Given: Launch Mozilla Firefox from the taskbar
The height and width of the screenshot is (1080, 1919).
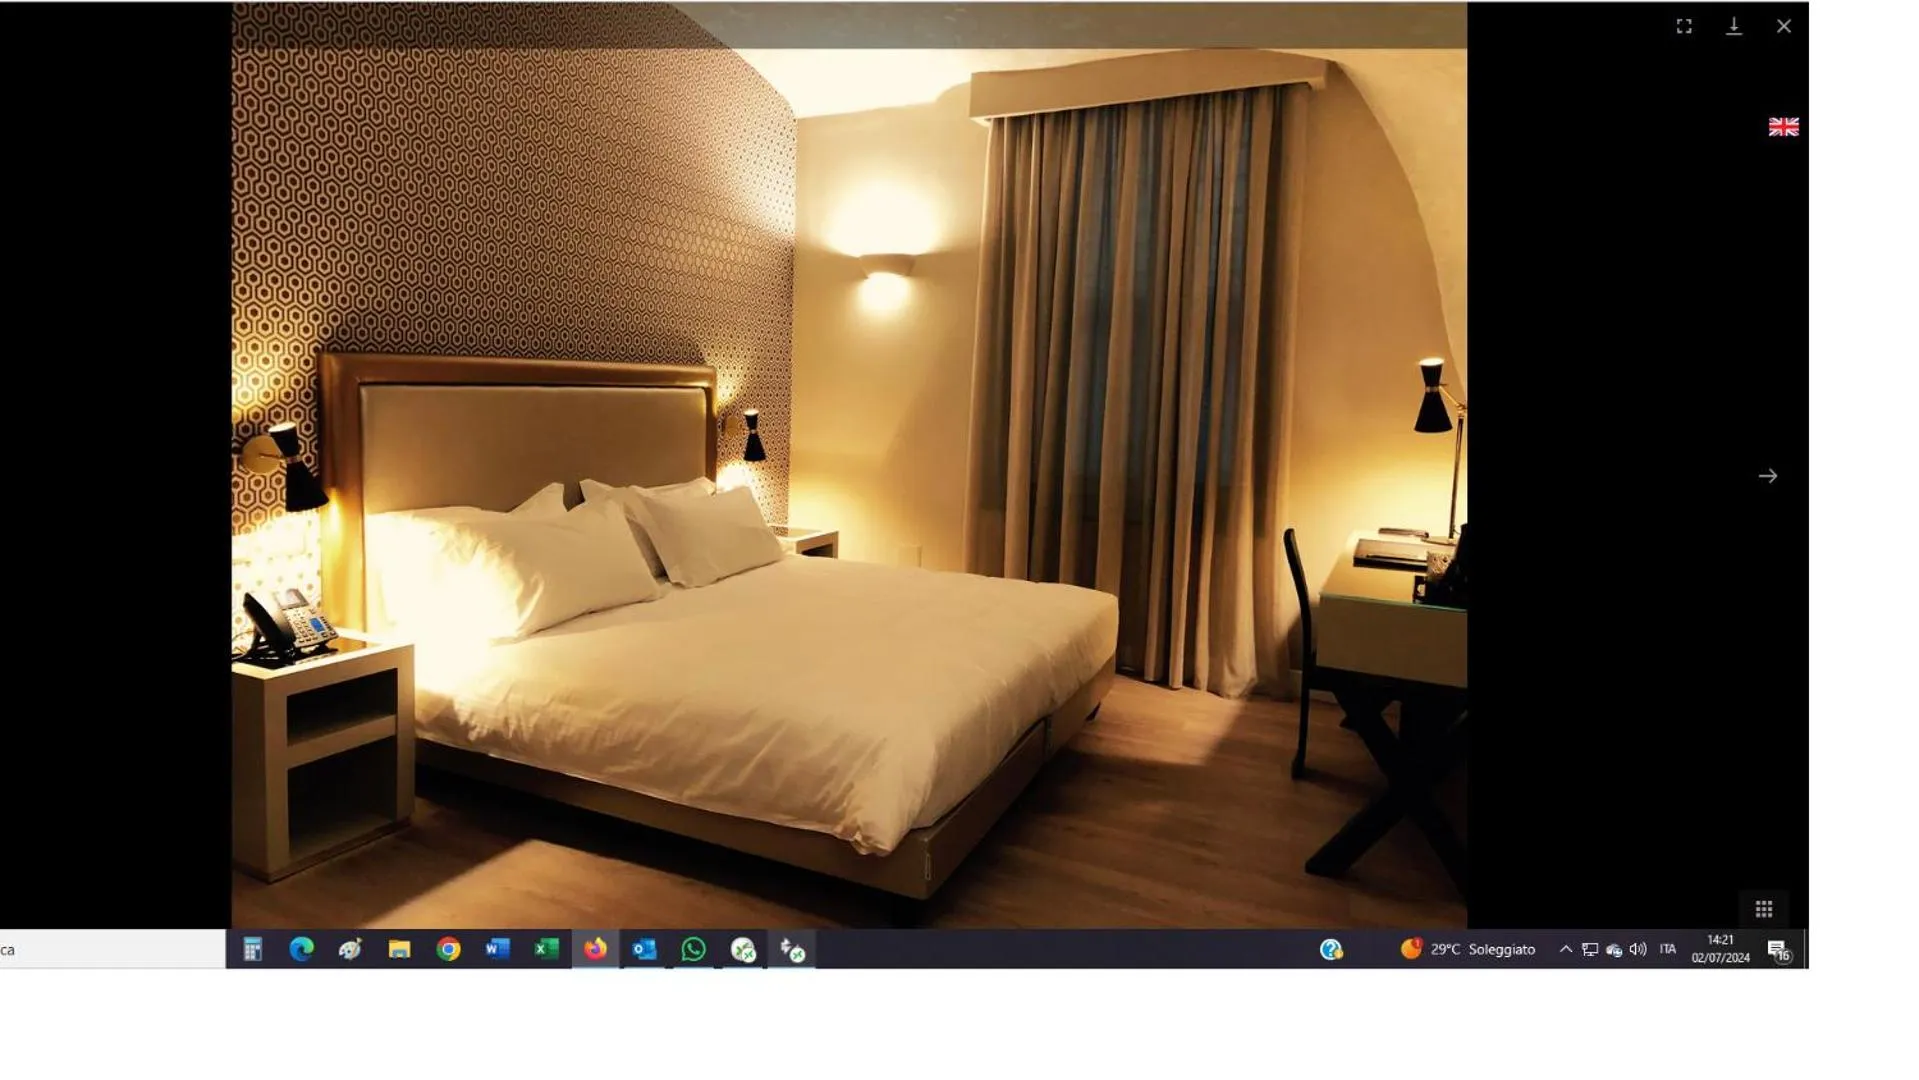Looking at the screenshot, I should click(x=596, y=949).
